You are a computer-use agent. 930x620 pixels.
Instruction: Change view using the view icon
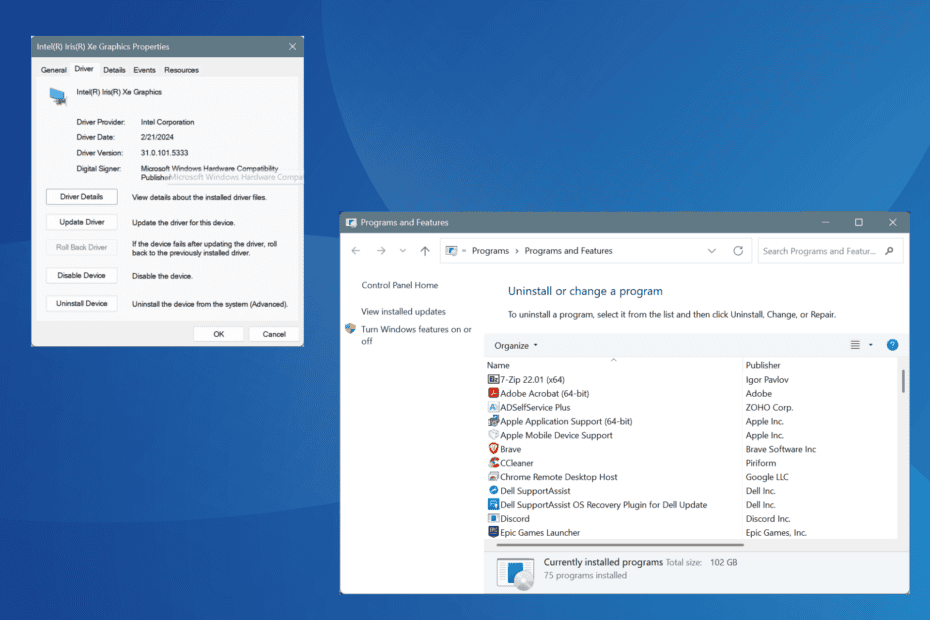[x=855, y=345]
